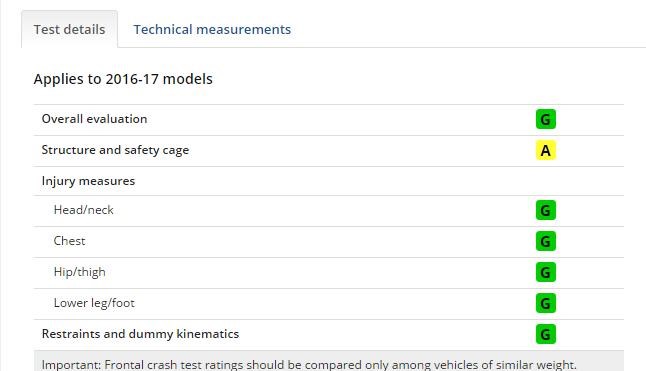The width and height of the screenshot is (646, 371).
Task: Click the Important frontal crash test note
Action: pos(309,365)
